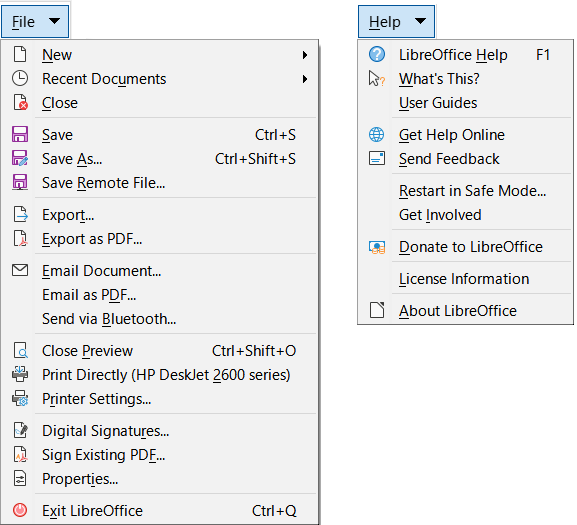Screen dimensions: 577x525
Task: Choose About LibreOffice entry
Action: [466, 311]
